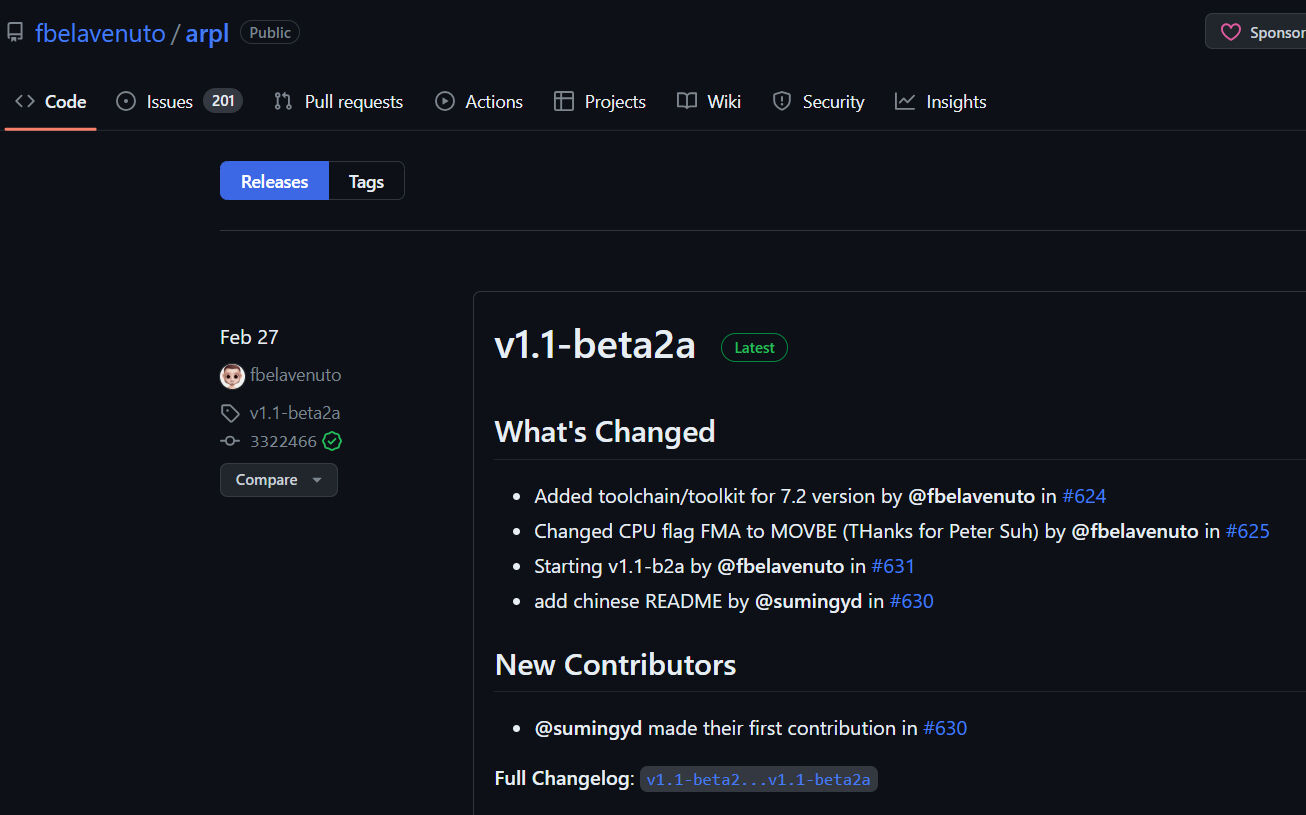
Task: Open the Wiki tab
Action: 709,102
